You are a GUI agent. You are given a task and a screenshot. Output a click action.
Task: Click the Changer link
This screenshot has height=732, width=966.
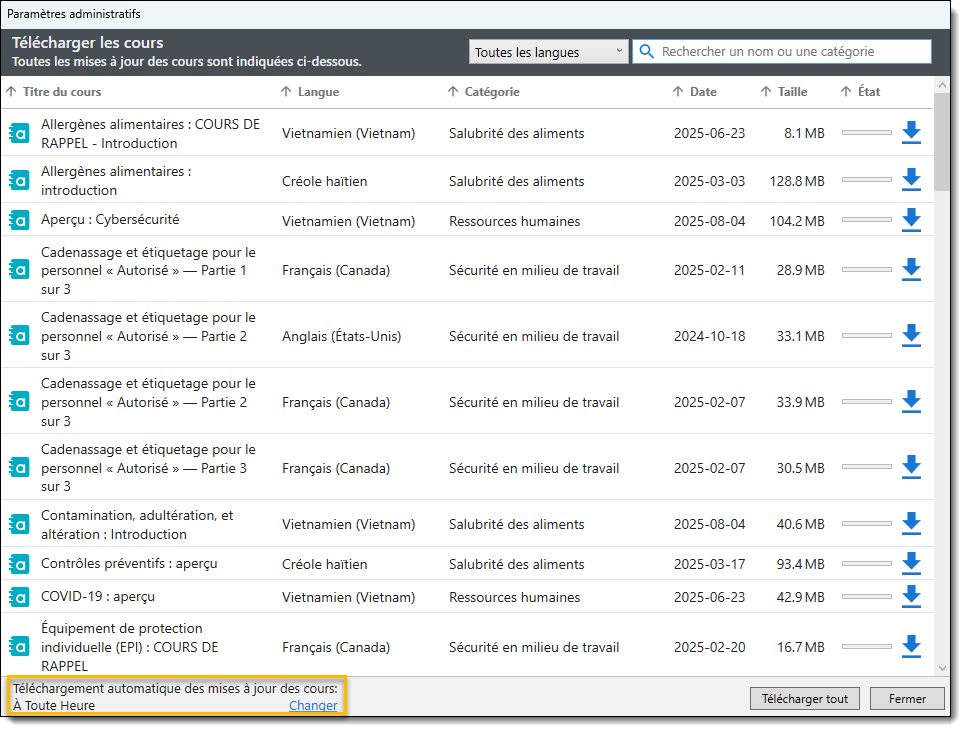tap(313, 705)
